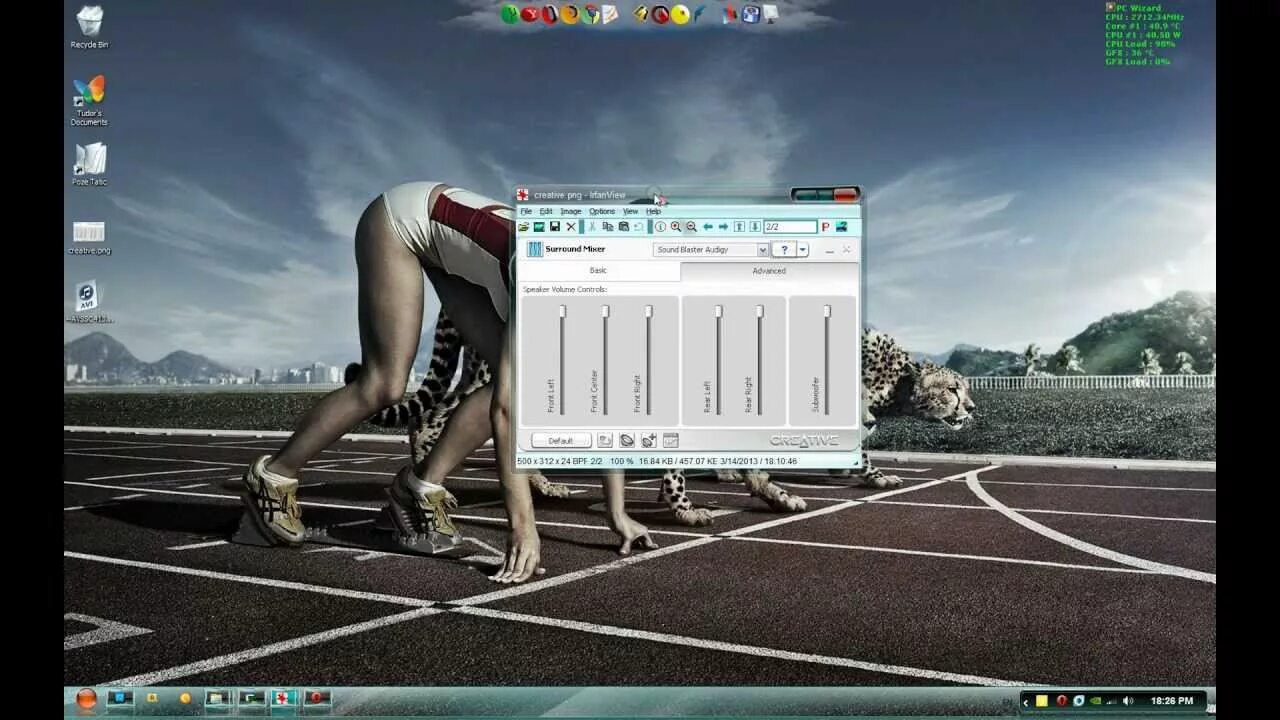1280x720 pixels.
Task: Click the Default button in Surround Mixer
Action: pyautogui.click(x=561, y=440)
